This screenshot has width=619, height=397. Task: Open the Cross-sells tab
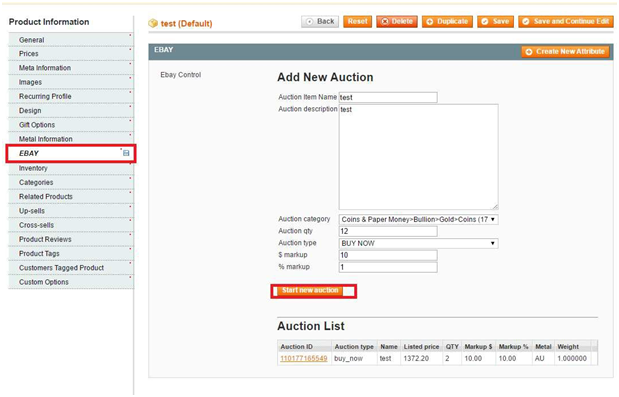[x=71, y=225]
